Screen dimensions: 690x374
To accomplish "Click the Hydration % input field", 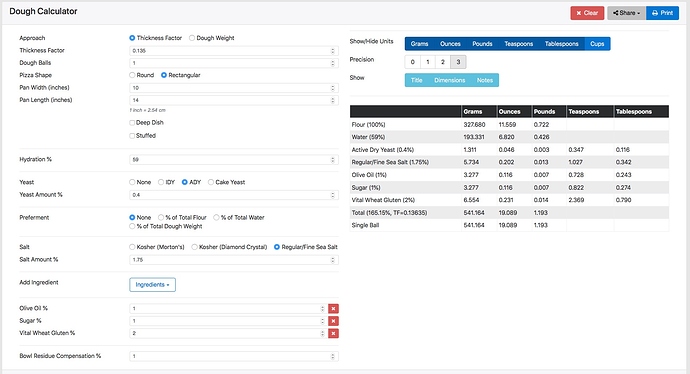I will (234, 160).
